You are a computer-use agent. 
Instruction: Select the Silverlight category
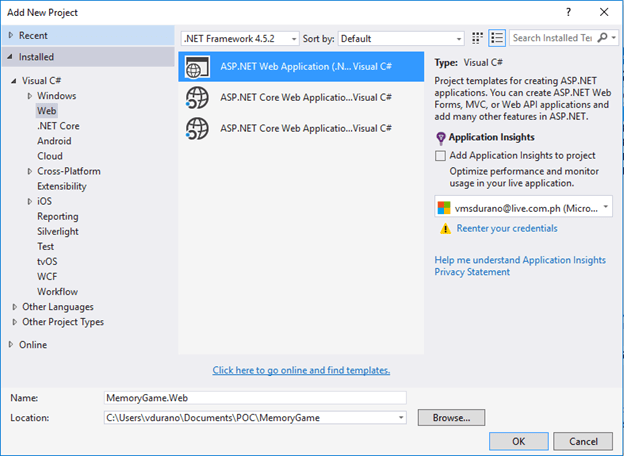(58, 232)
